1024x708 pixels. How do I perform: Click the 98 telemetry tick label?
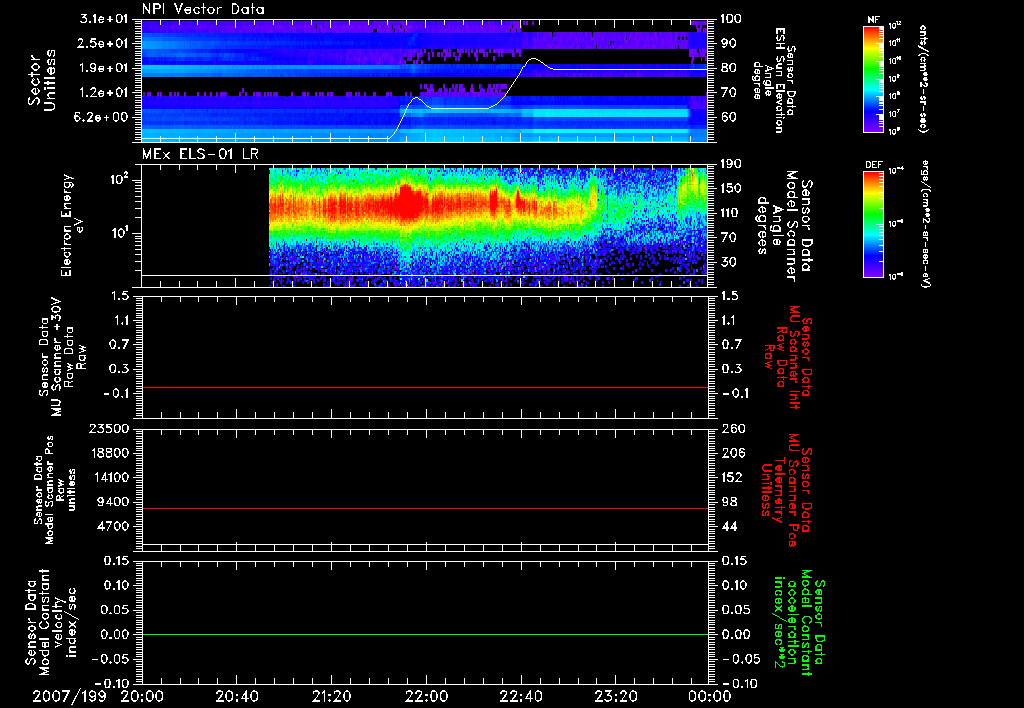pos(727,502)
